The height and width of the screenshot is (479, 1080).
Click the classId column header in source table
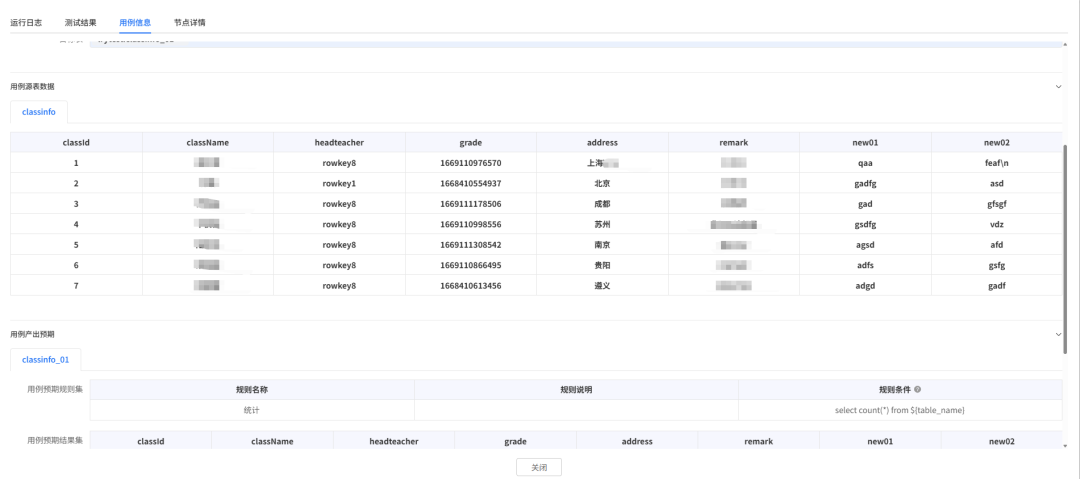click(x=76, y=143)
